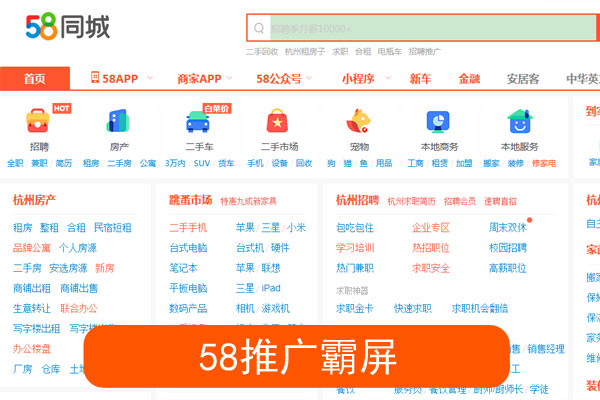Screen dimensions: 600x400
Task: Expand the 58APP dropdown arrow
Action: coord(150,78)
